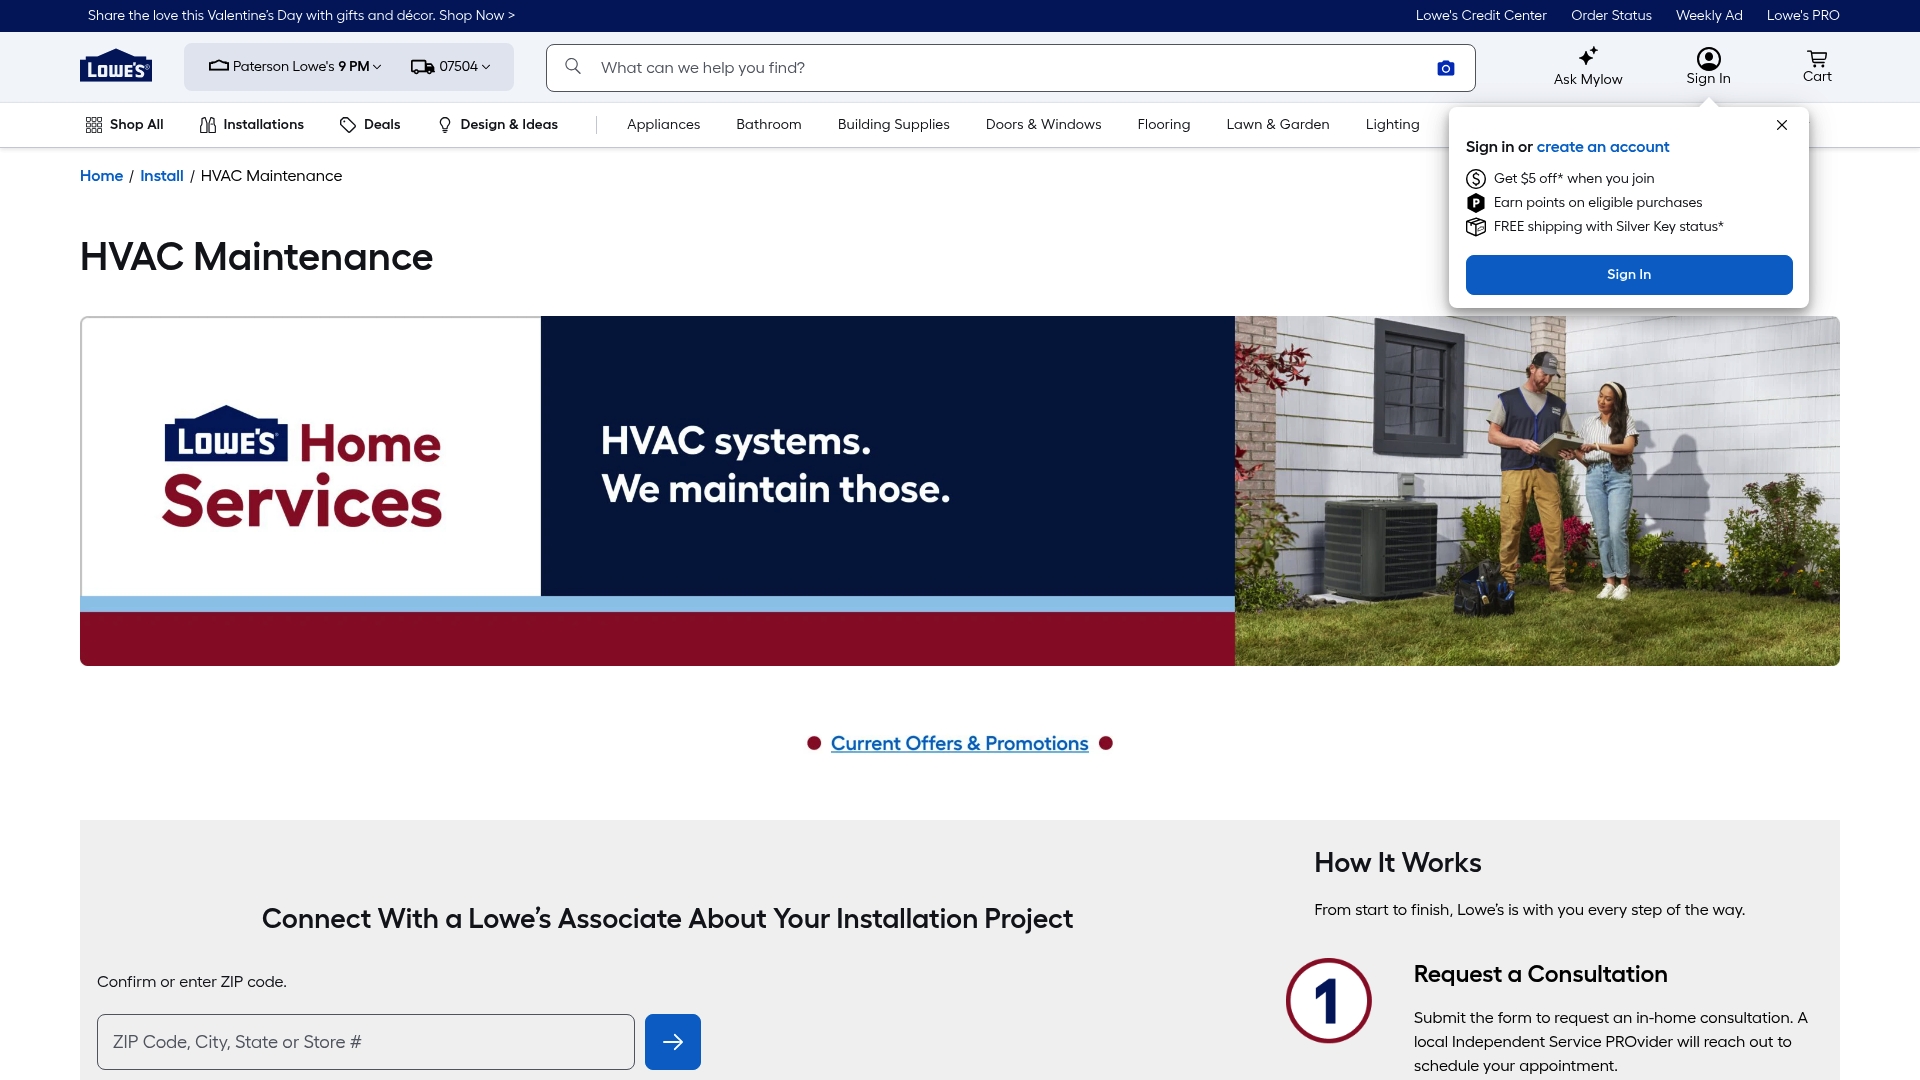Close the sign-in popup
1920x1080 pixels.
(1782, 125)
